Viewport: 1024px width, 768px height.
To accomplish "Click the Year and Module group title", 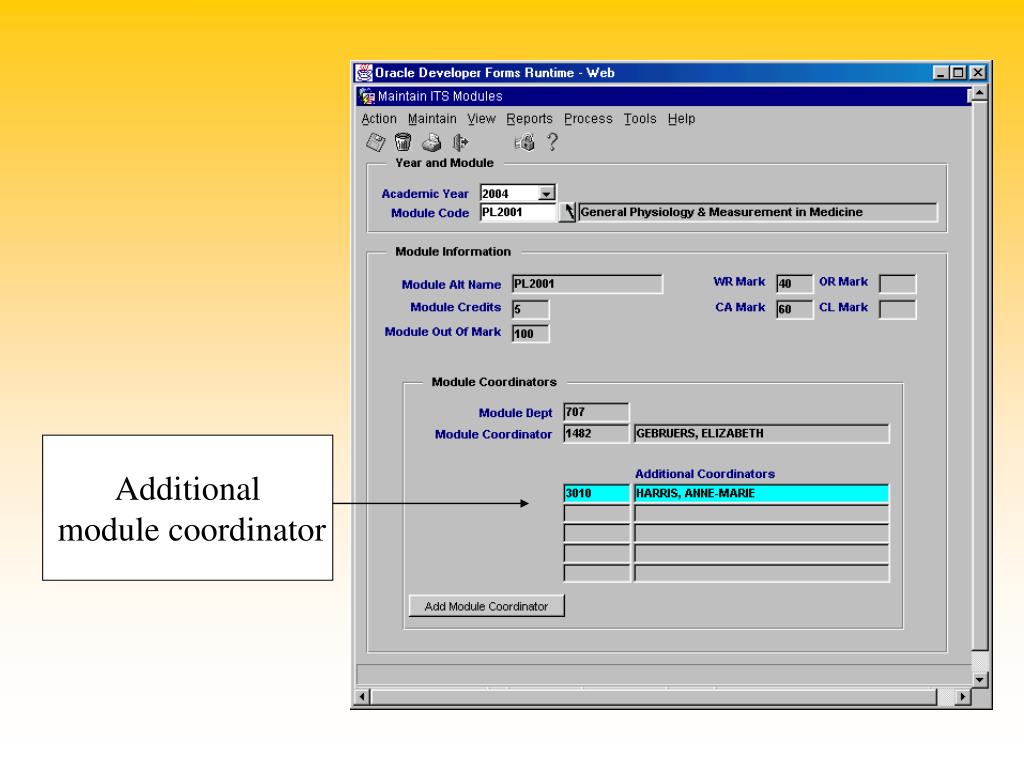I will click(445, 163).
